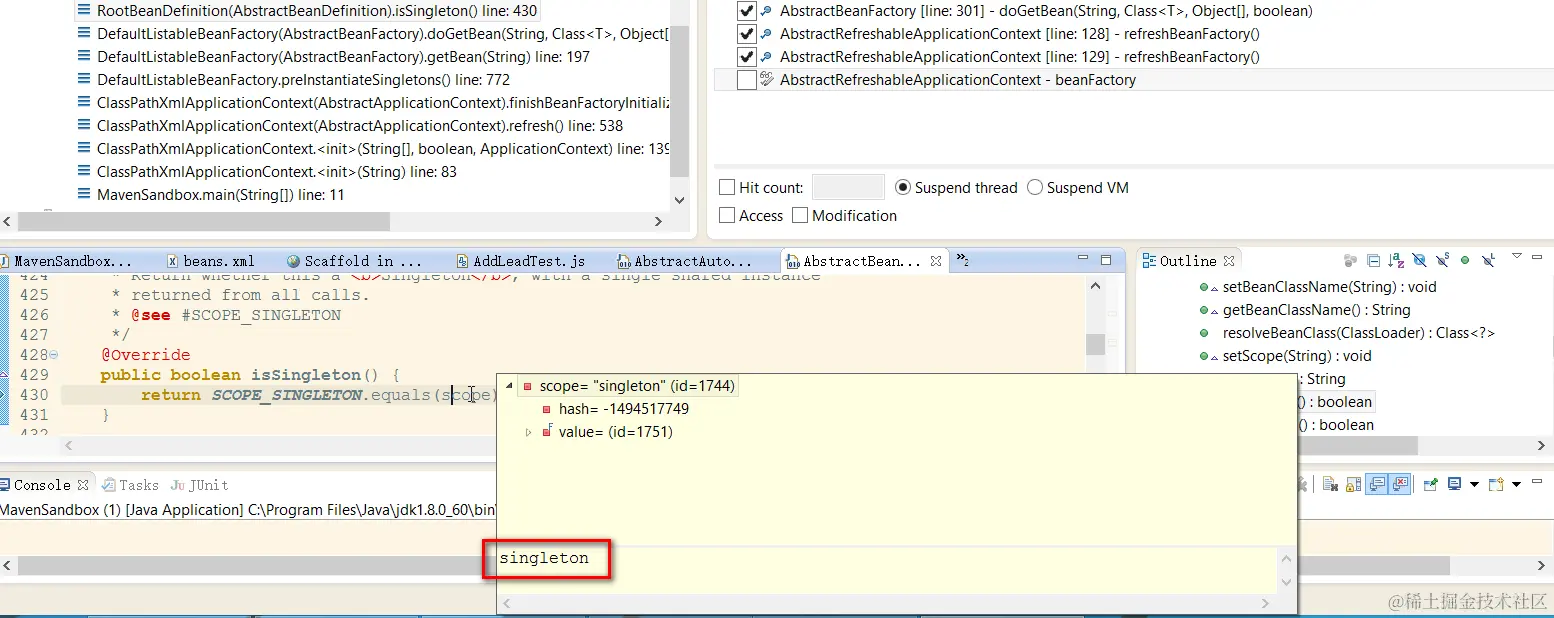Click the stack frame list scrollbar down arrow

click(680, 199)
